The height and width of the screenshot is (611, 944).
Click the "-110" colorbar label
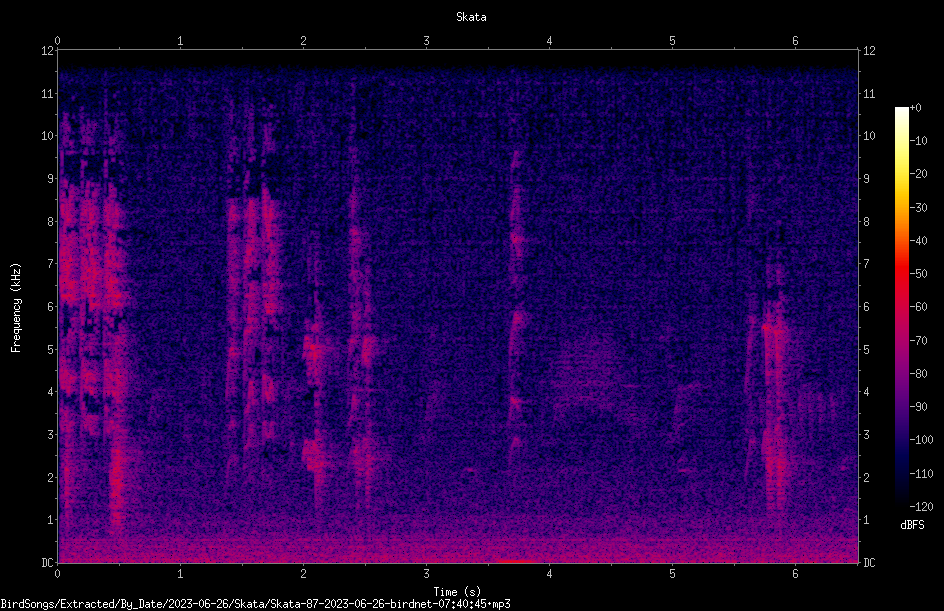(921, 474)
